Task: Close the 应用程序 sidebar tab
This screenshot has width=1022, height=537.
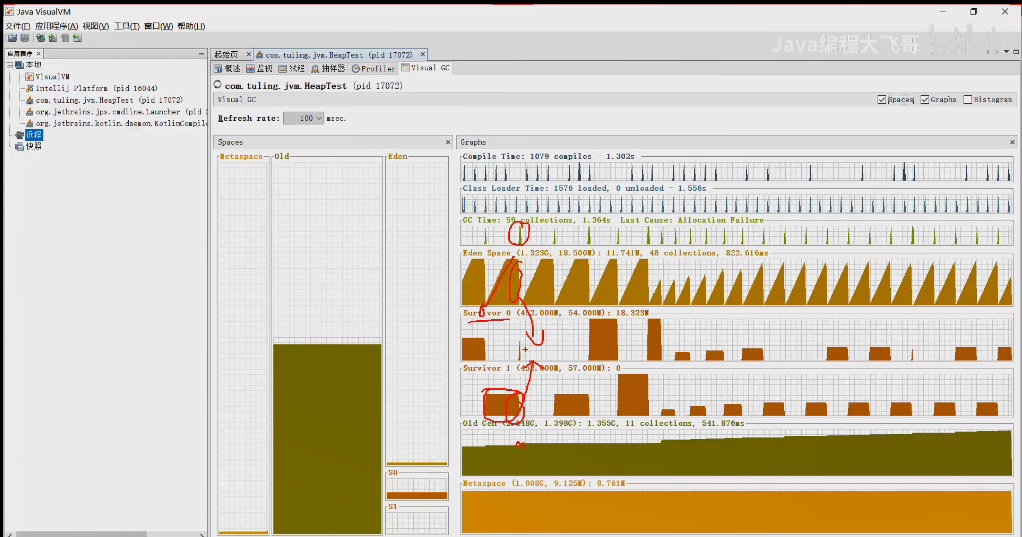Action: click(x=38, y=53)
